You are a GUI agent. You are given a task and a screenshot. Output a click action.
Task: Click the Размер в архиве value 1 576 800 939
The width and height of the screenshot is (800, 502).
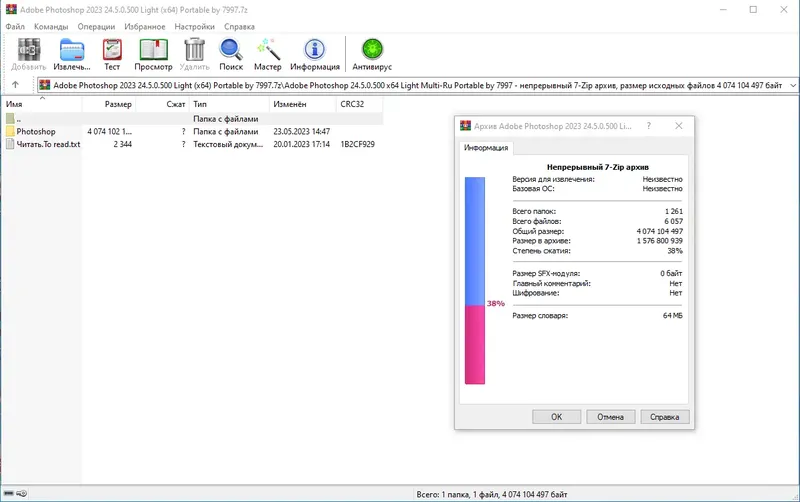(x=659, y=240)
